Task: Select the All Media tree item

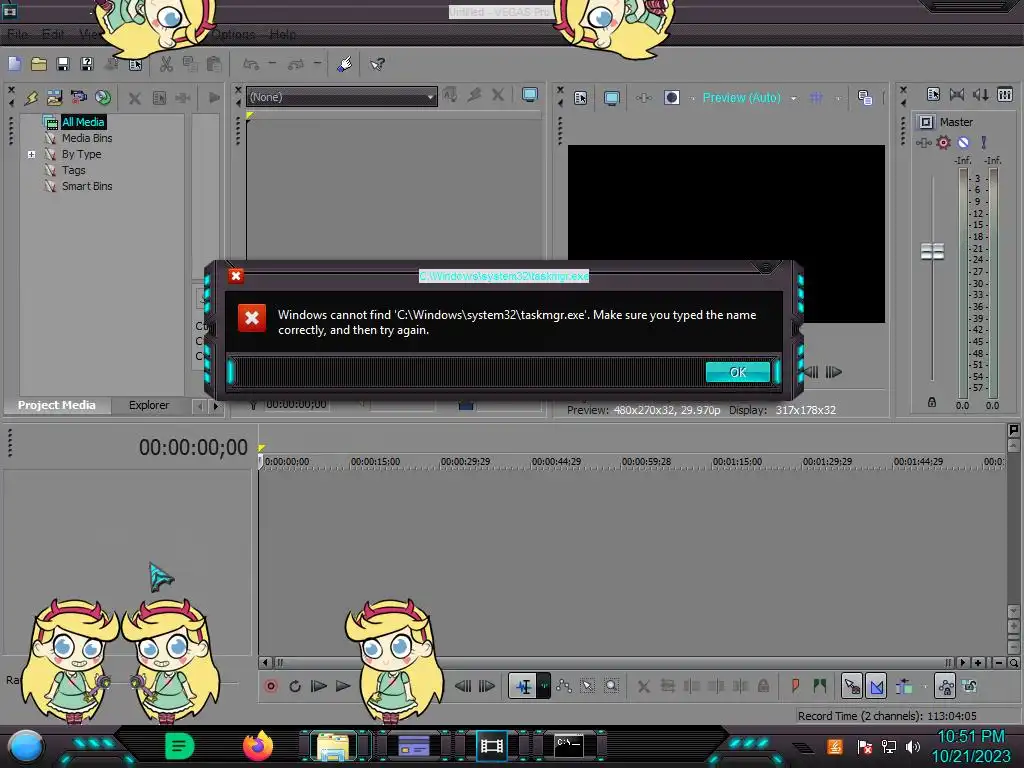Action: click(x=83, y=122)
